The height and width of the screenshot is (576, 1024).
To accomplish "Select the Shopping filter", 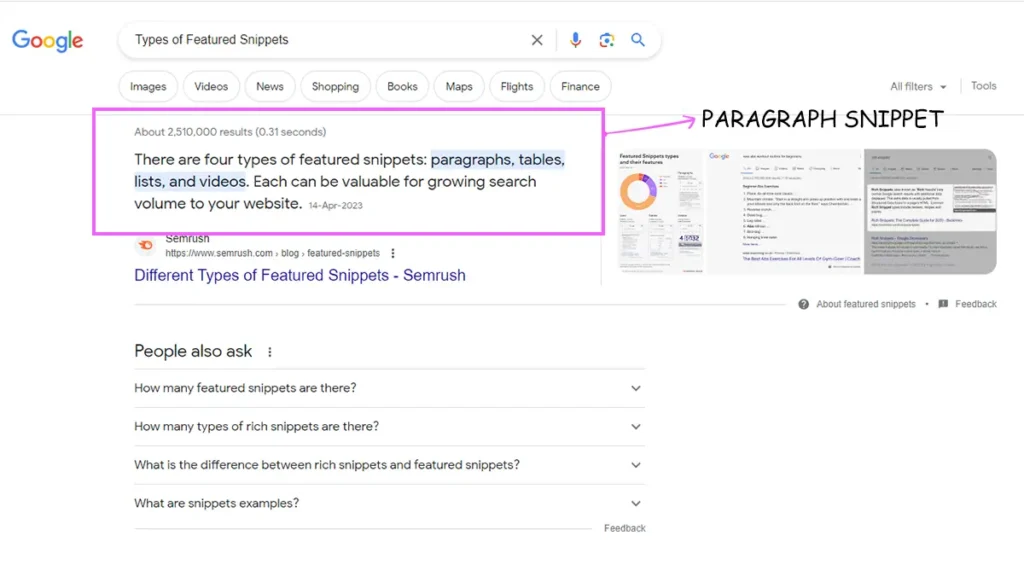I will click(x=335, y=86).
